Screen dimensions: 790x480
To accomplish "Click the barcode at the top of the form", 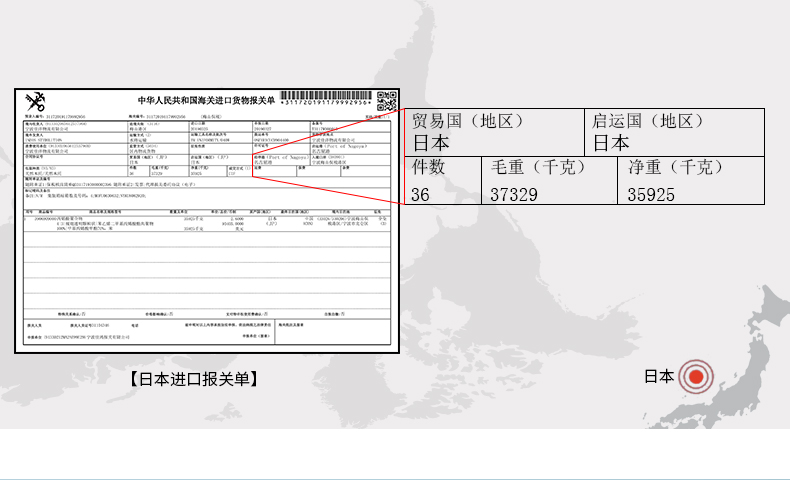I will point(327,97).
